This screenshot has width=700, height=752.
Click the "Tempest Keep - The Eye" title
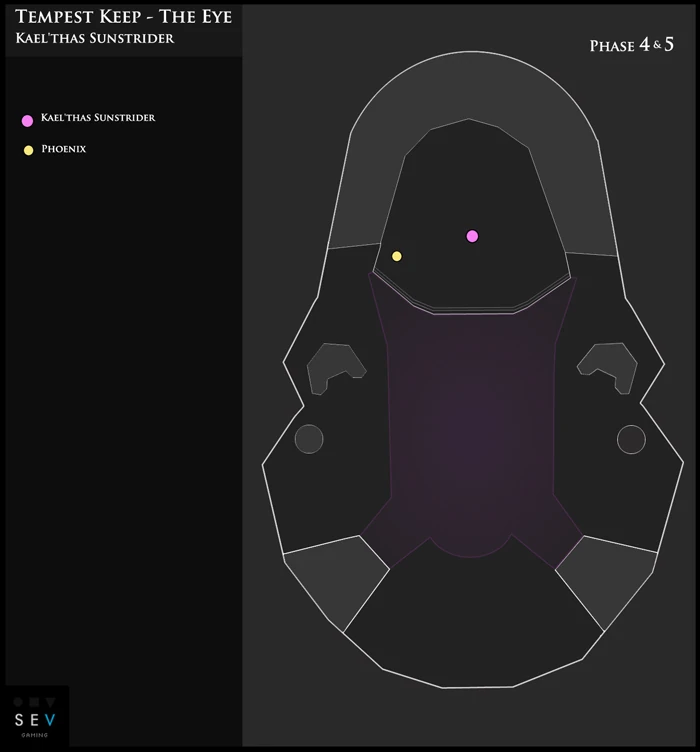(124, 16)
